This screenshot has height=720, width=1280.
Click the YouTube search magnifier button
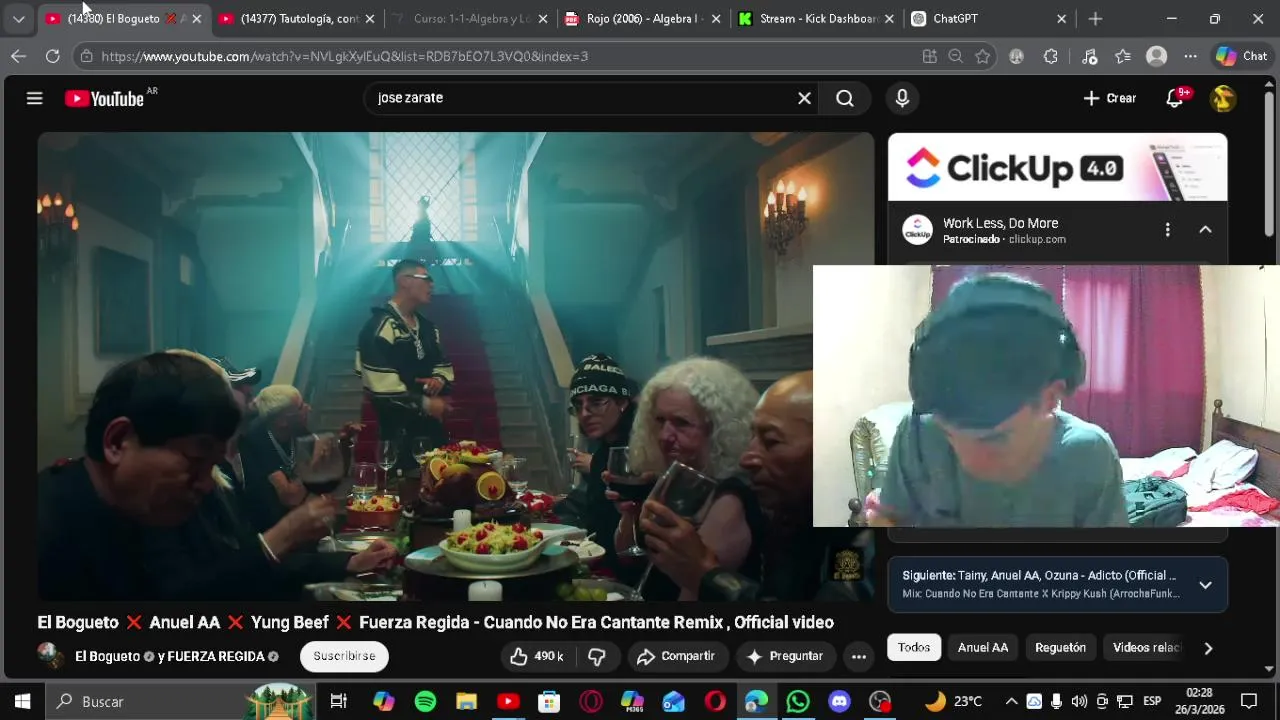pyautogui.click(x=845, y=98)
